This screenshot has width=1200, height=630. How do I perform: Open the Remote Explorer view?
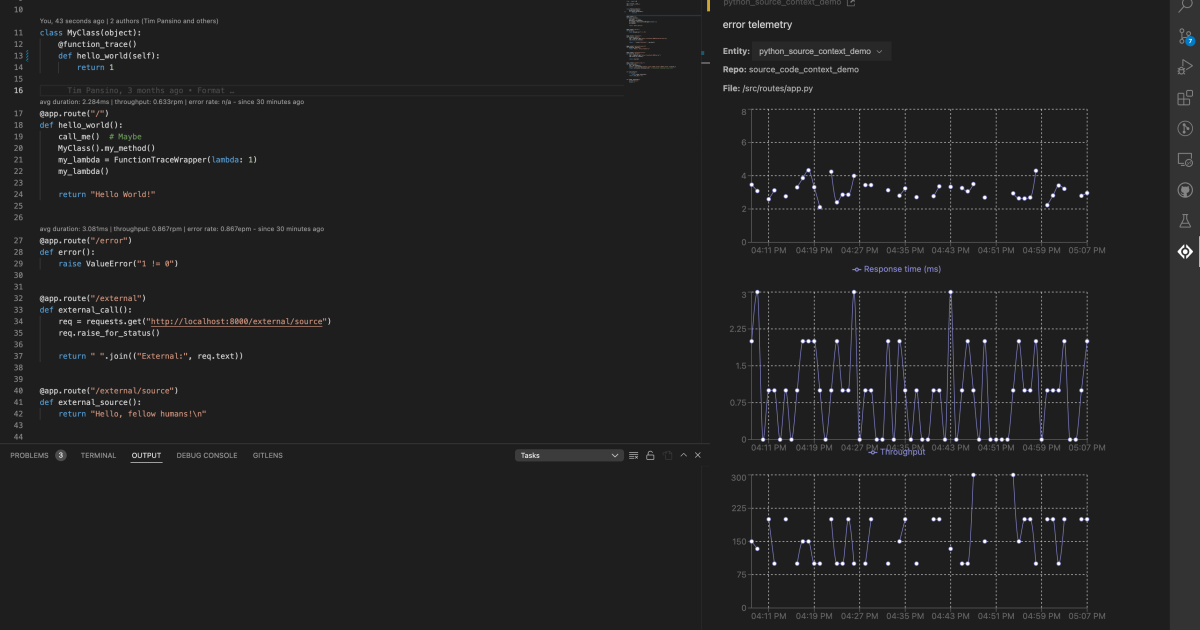click(1185, 159)
